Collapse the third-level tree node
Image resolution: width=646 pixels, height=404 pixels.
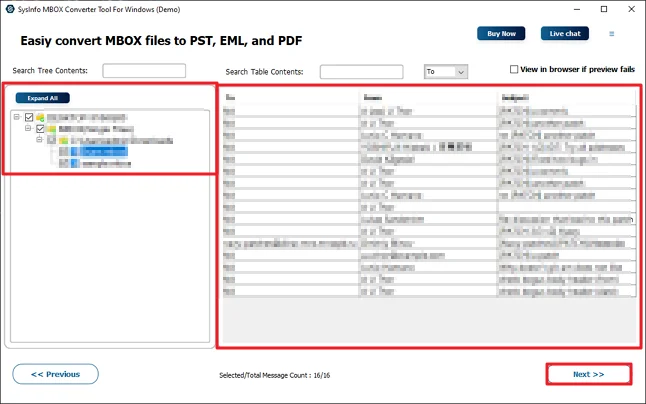point(39,140)
